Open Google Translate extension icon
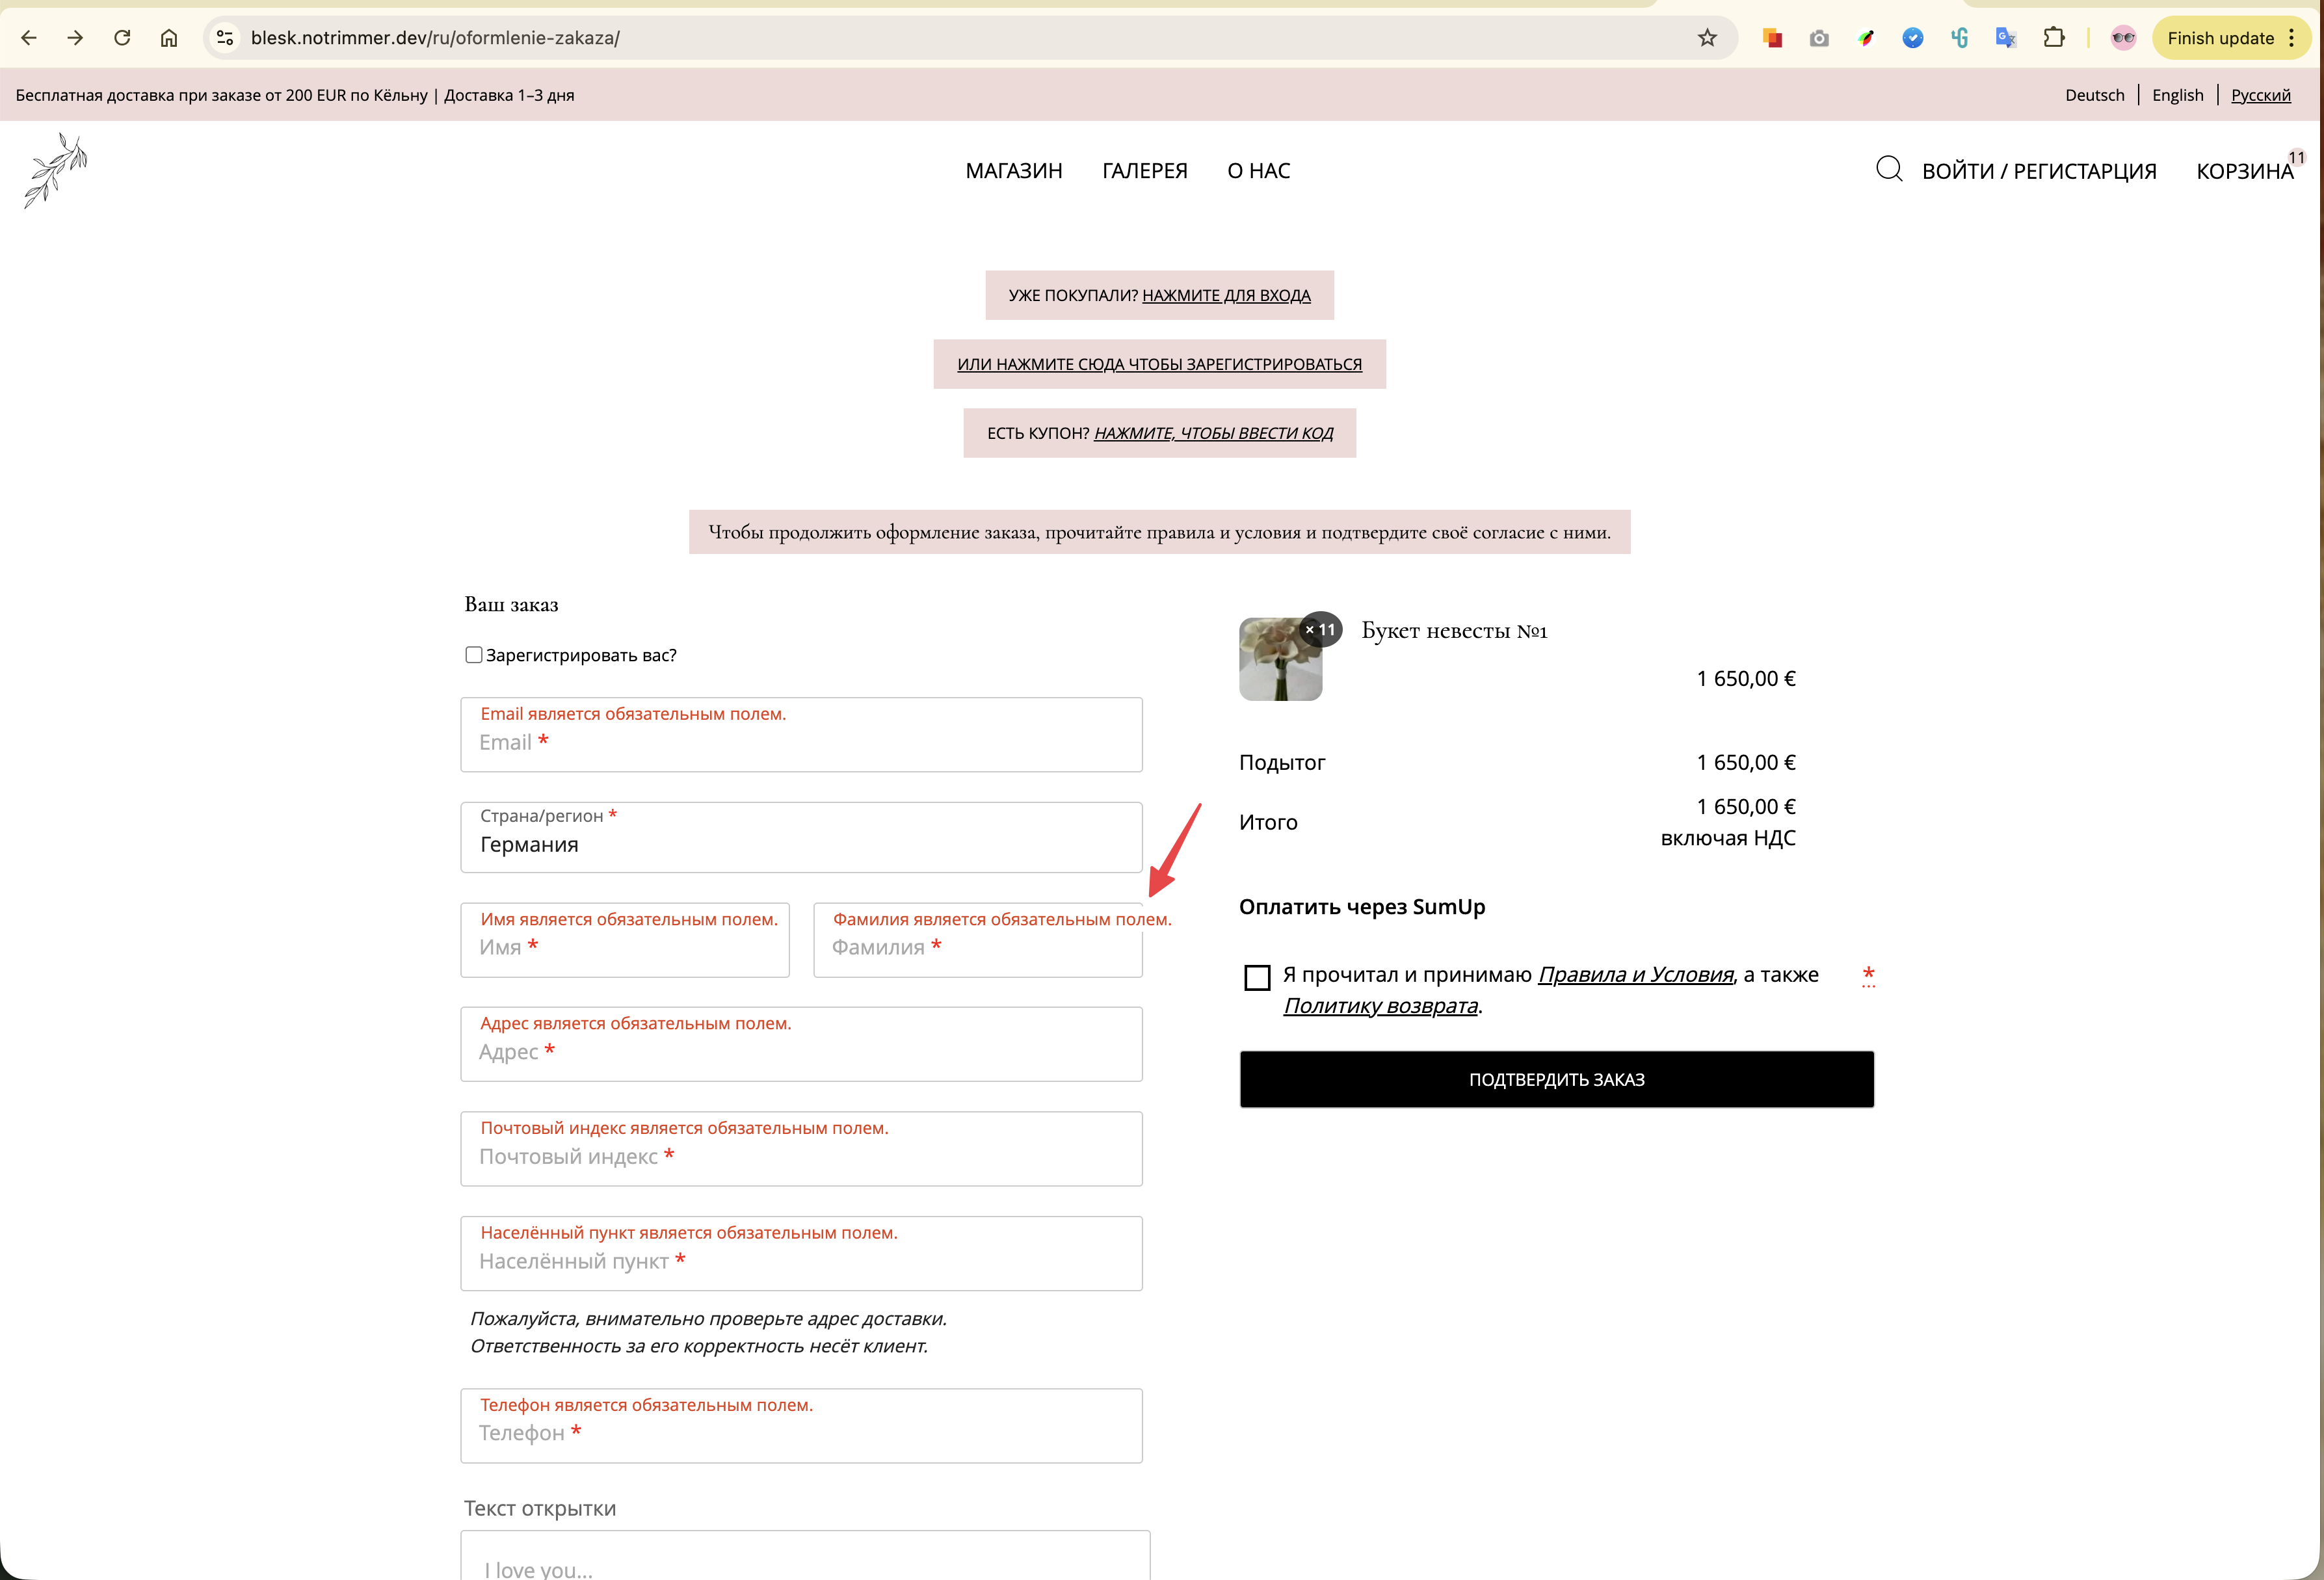The width and height of the screenshot is (2324, 1580). pos(2005,38)
